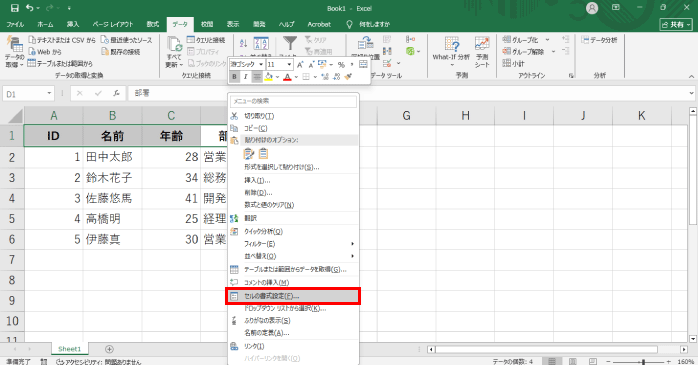Expand the グループ化 dropdown arrow
The height and width of the screenshot is (365, 698).
548,40
